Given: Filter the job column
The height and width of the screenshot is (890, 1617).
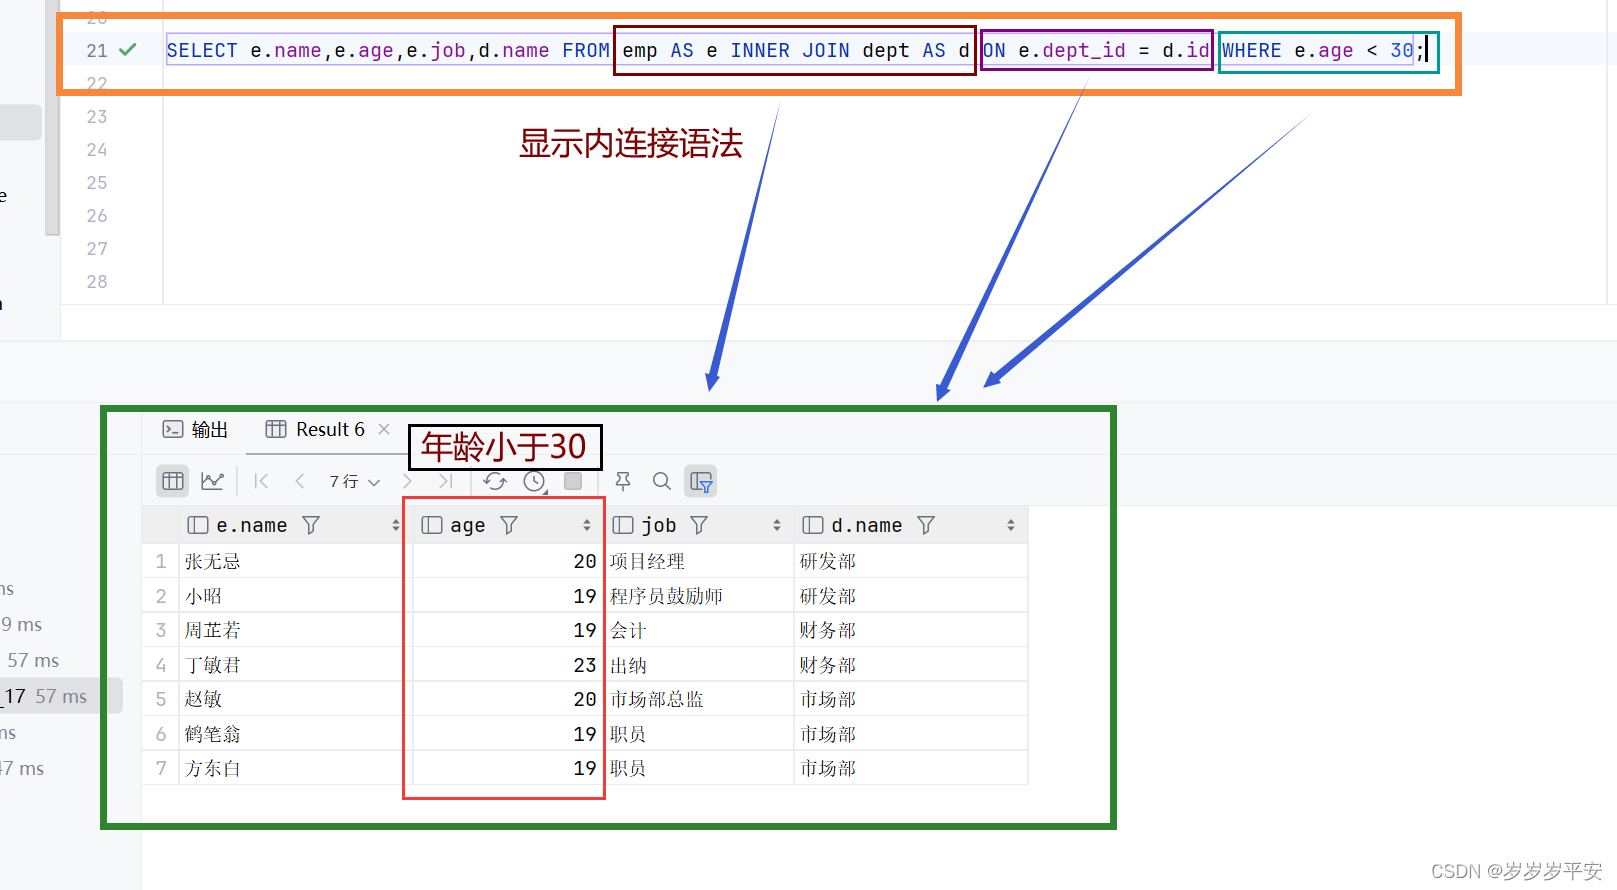Looking at the screenshot, I should tap(699, 525).
